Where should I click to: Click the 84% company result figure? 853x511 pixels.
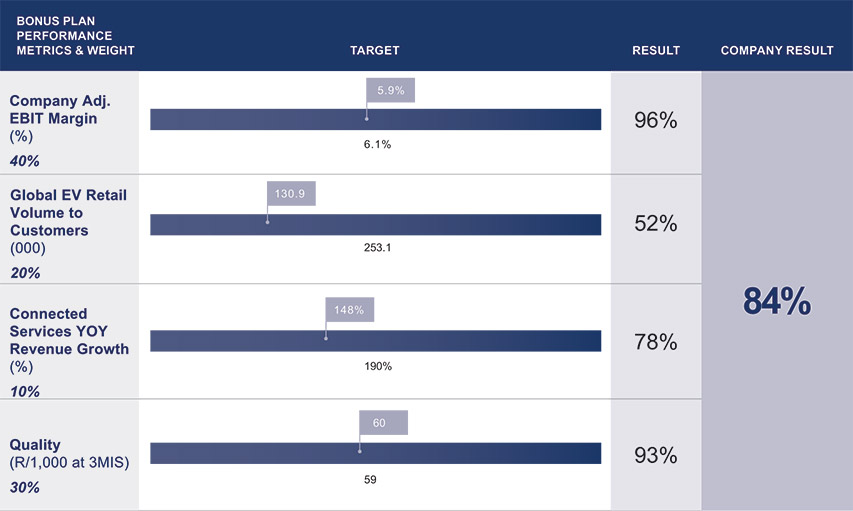pos(776,302)
